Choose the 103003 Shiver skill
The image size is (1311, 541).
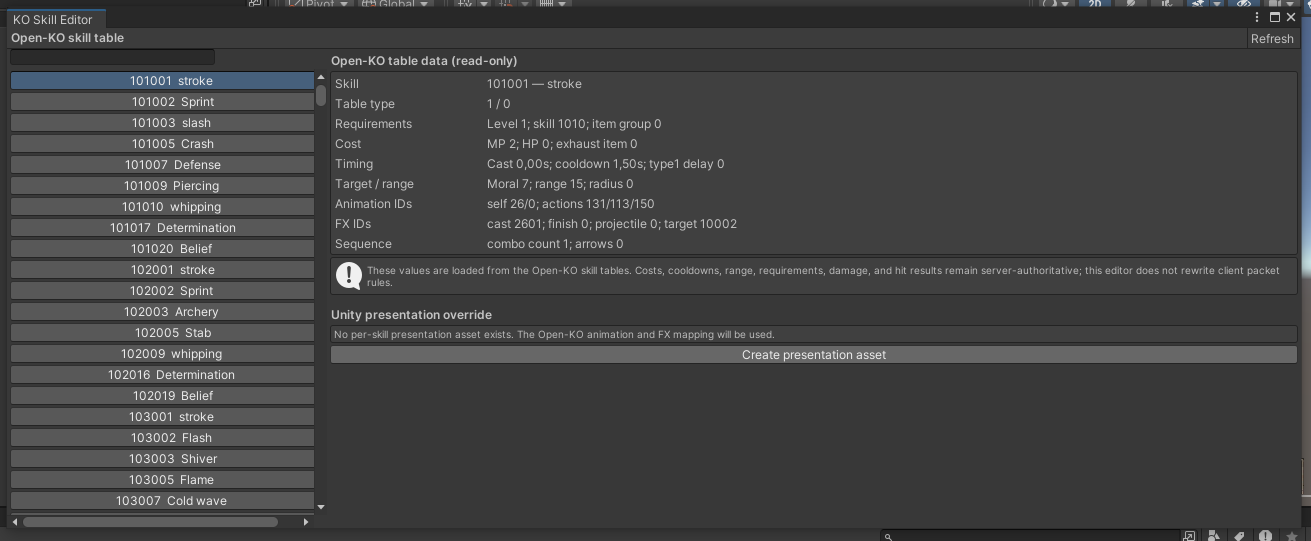162,459
